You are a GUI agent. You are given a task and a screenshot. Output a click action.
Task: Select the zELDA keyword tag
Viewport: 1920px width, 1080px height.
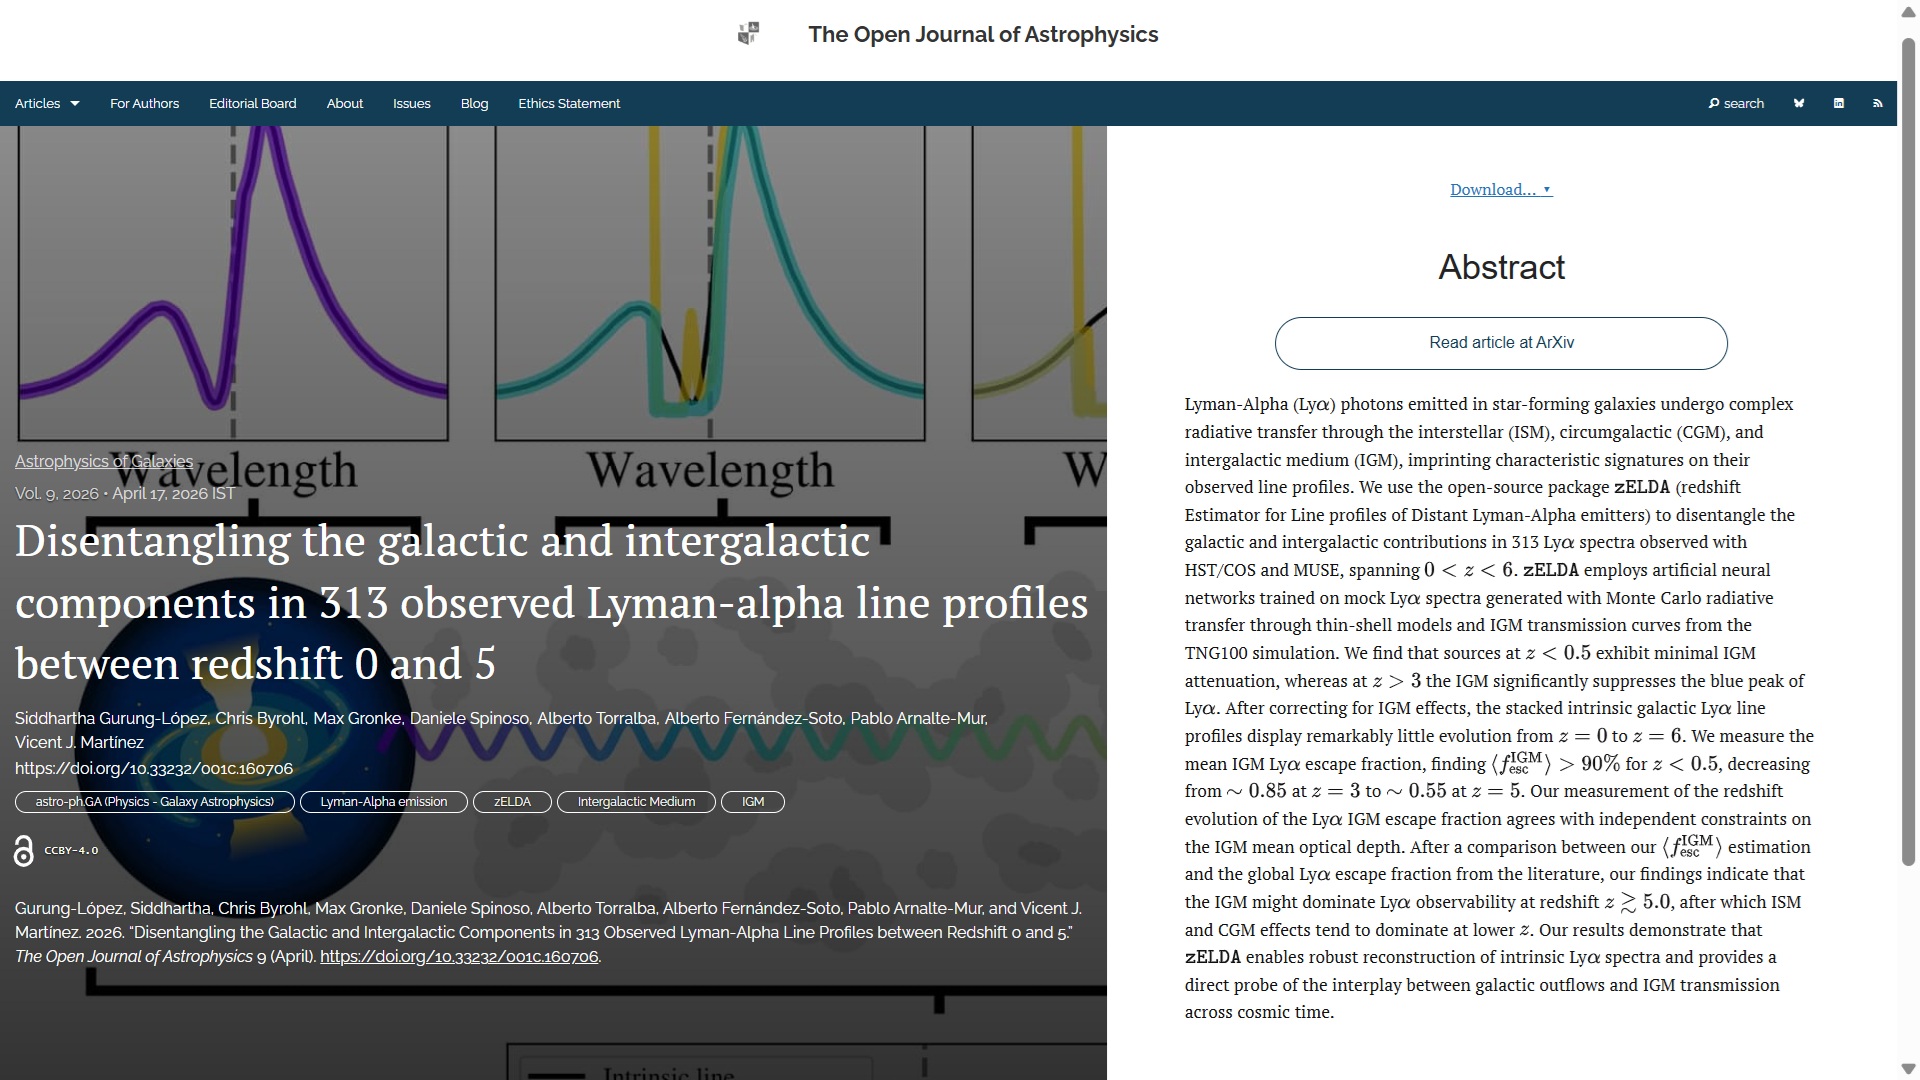(512, 802)
